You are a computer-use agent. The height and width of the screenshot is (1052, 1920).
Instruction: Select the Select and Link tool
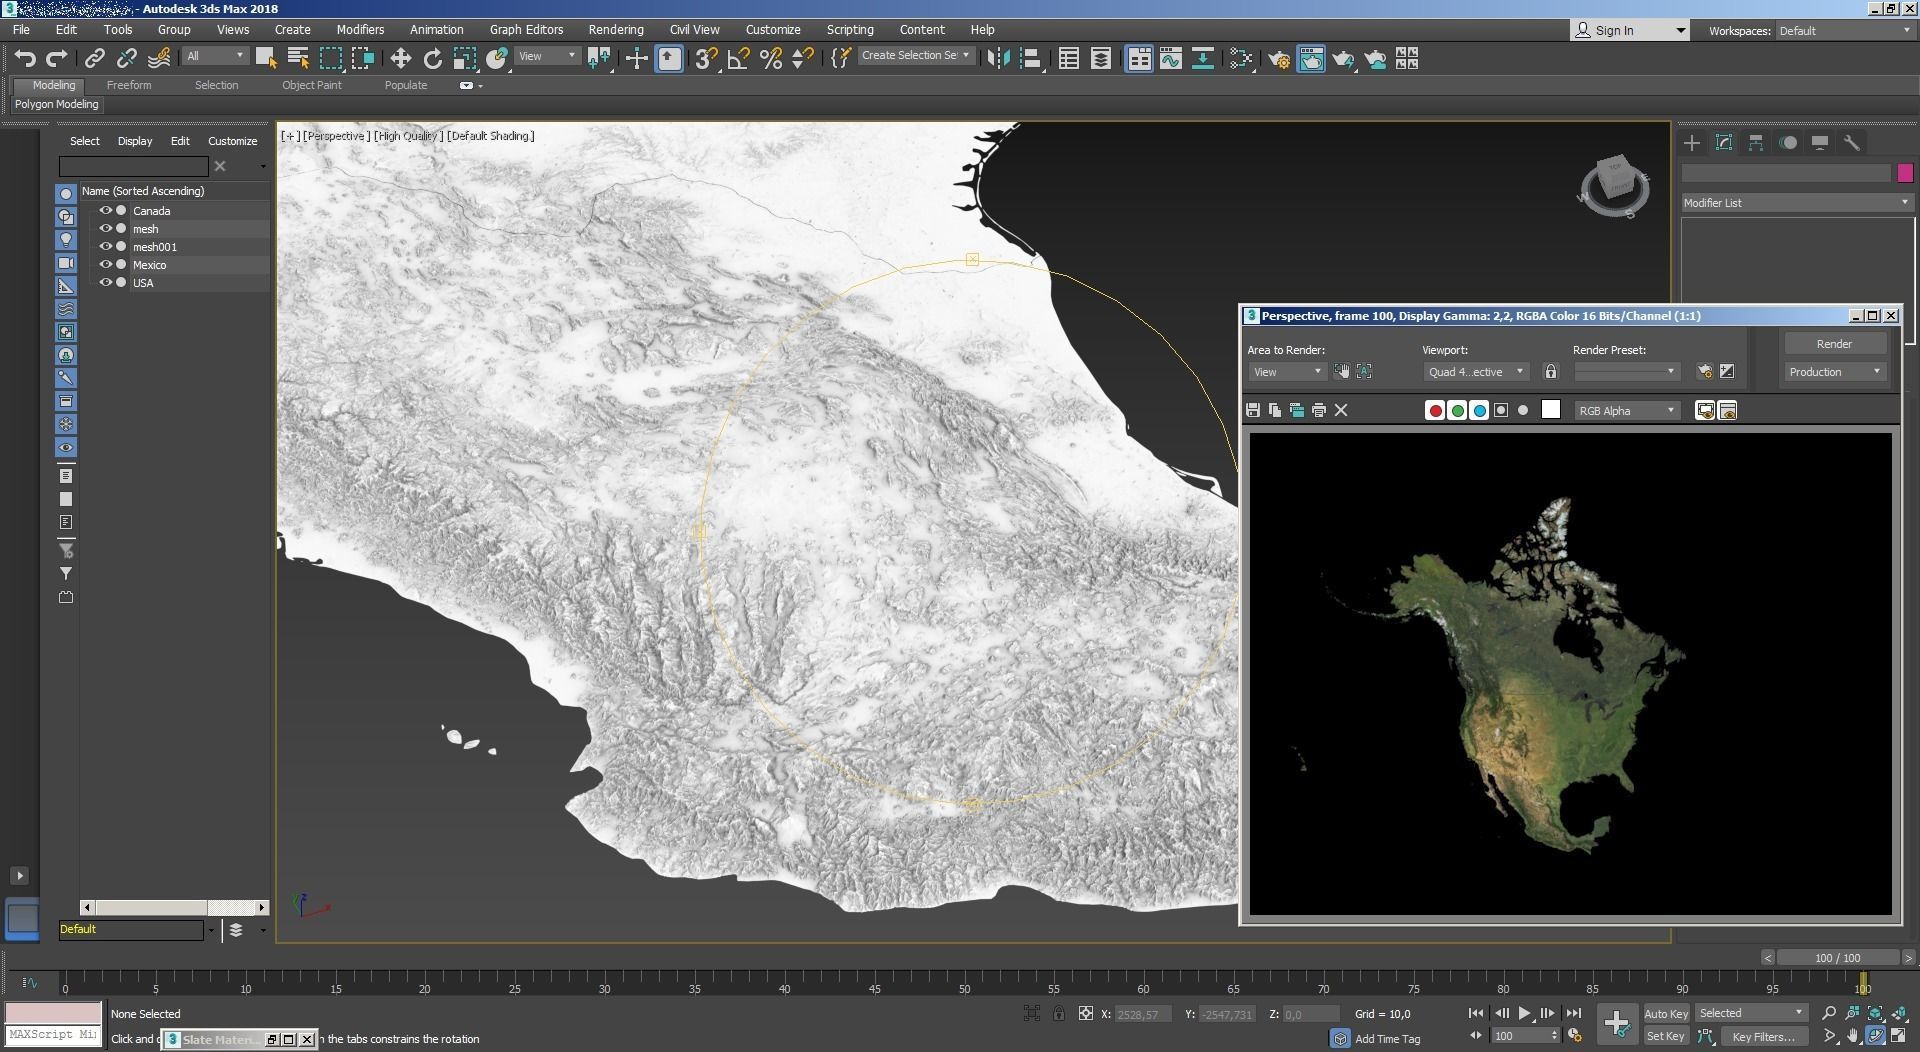tap(95, 59)
